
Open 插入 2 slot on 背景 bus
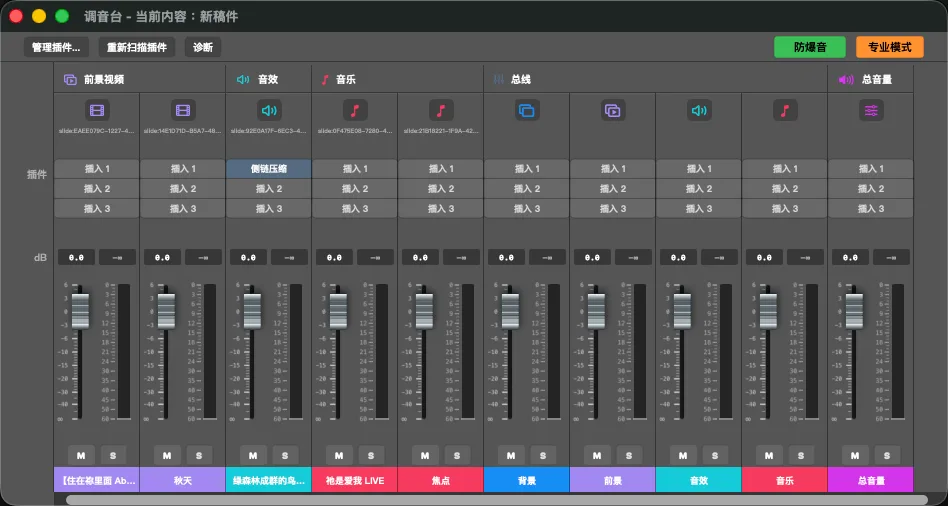(527, 189)
